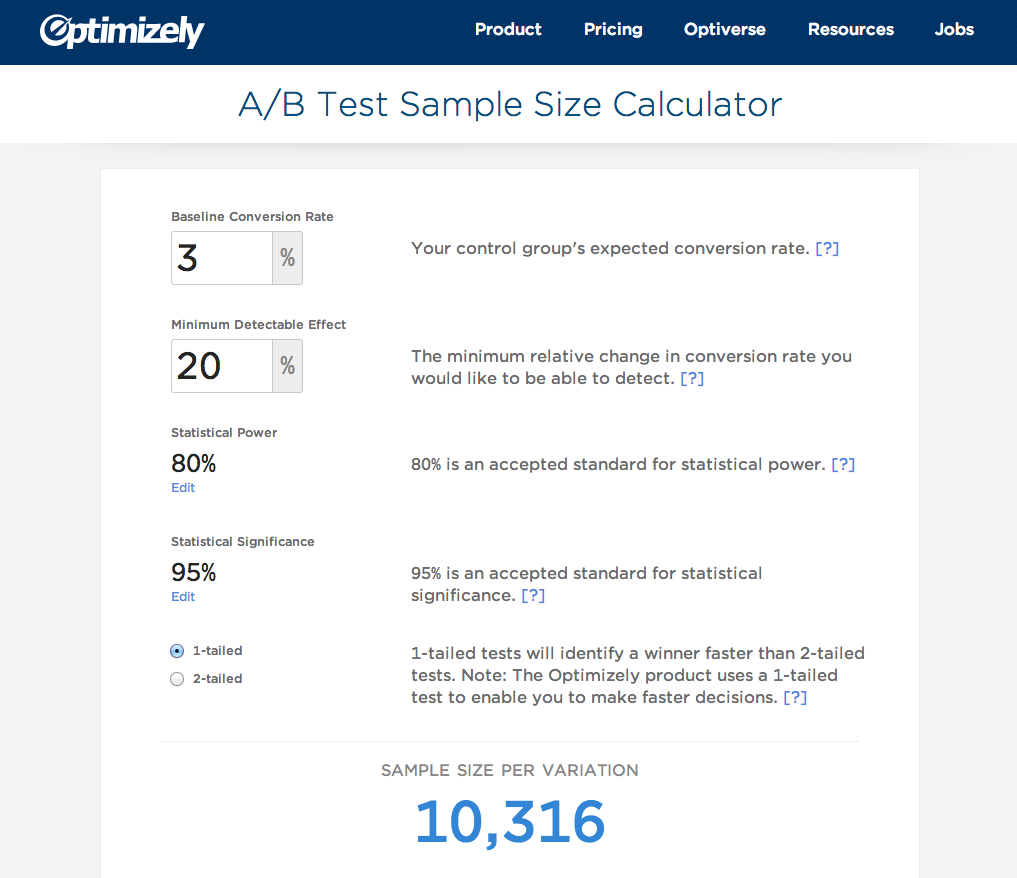
Task: Click the Baseline Conversion Rate input field
Action: (x=221, y=257)
